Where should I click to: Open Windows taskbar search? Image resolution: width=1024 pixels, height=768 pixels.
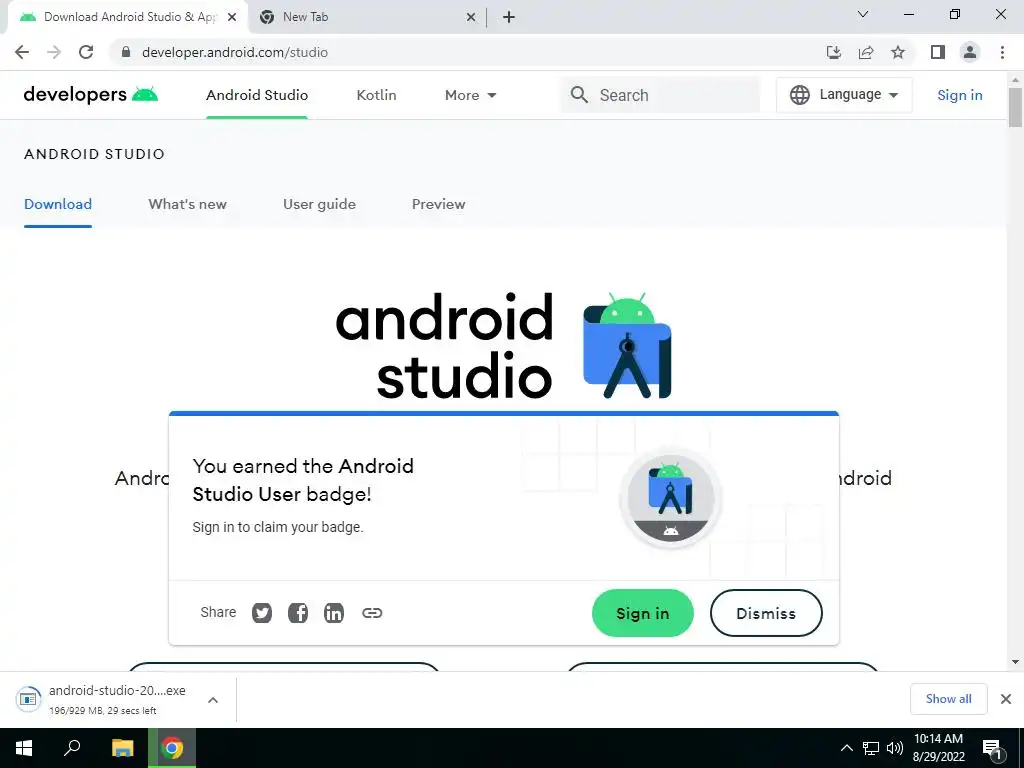72,748
